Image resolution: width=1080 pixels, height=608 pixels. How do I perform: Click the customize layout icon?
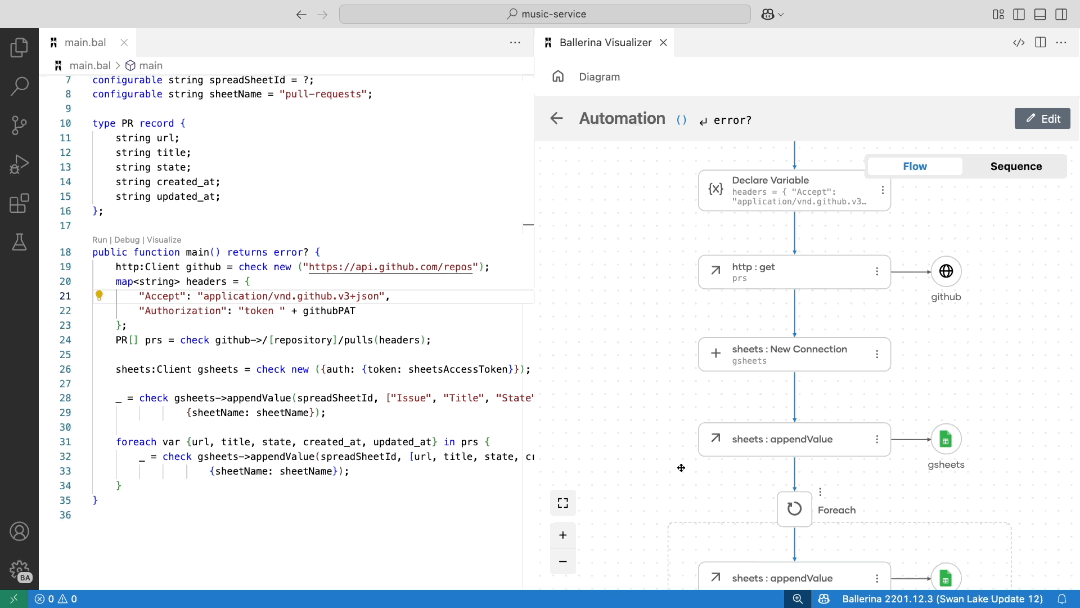pyautogui.click(x=998, y=14)
